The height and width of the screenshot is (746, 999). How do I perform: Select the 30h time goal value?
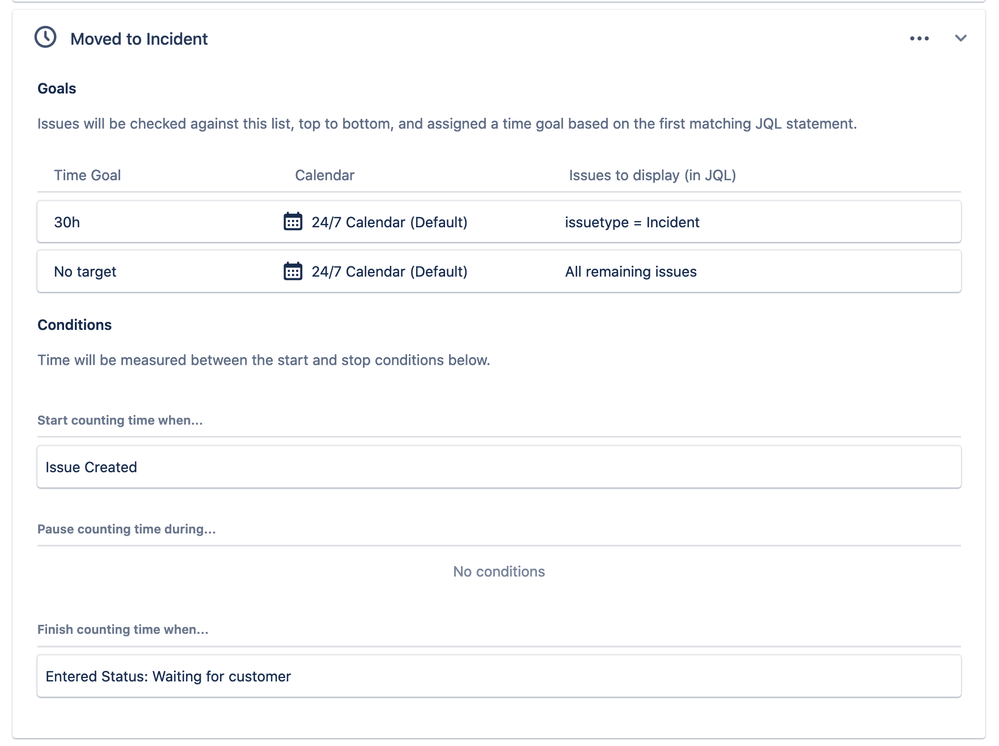click(x=67, y=222)
